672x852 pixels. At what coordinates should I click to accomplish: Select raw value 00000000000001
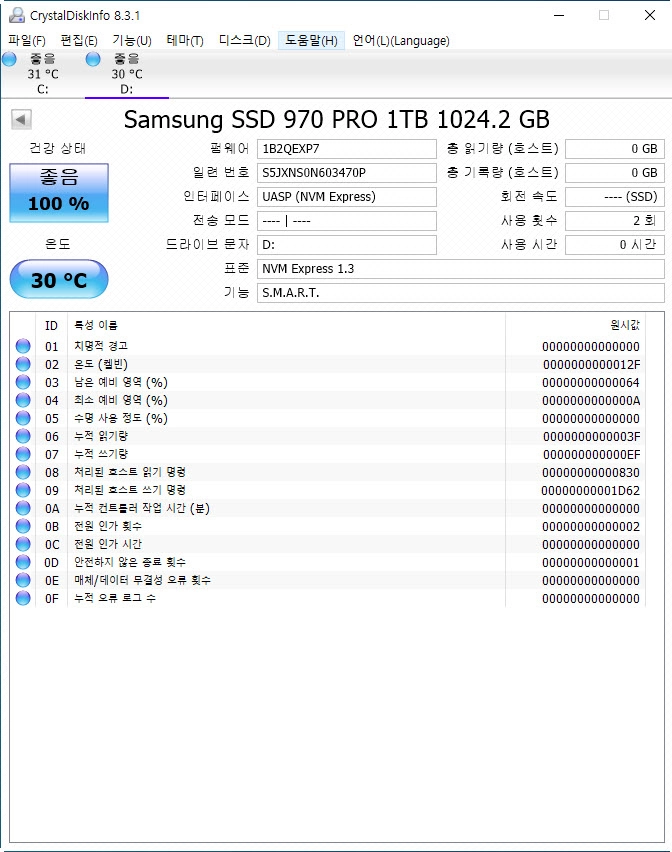point(591,562)
